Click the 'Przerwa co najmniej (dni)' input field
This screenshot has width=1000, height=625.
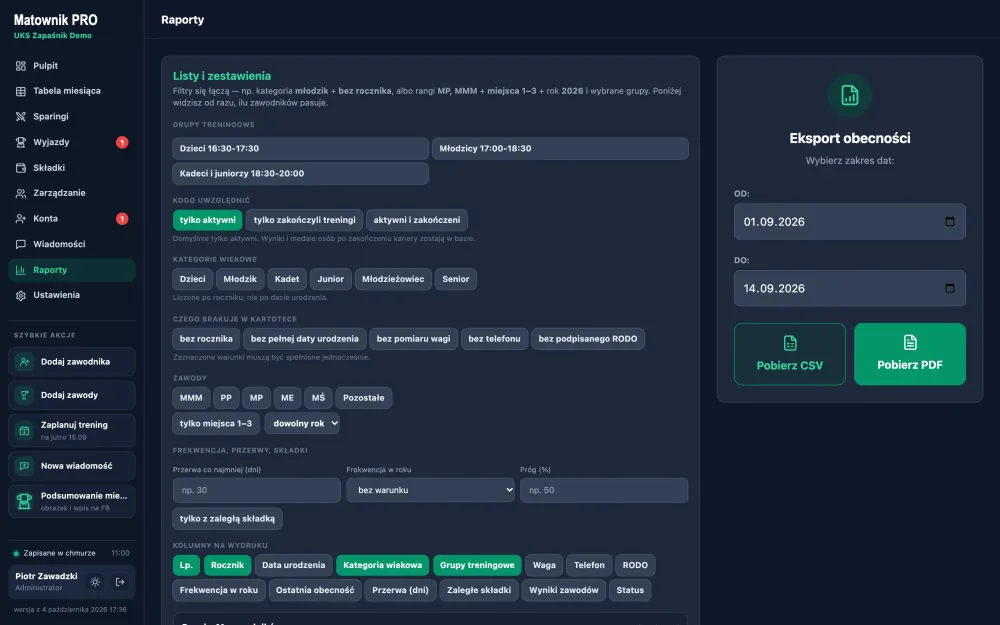click(x=256, y=490)
